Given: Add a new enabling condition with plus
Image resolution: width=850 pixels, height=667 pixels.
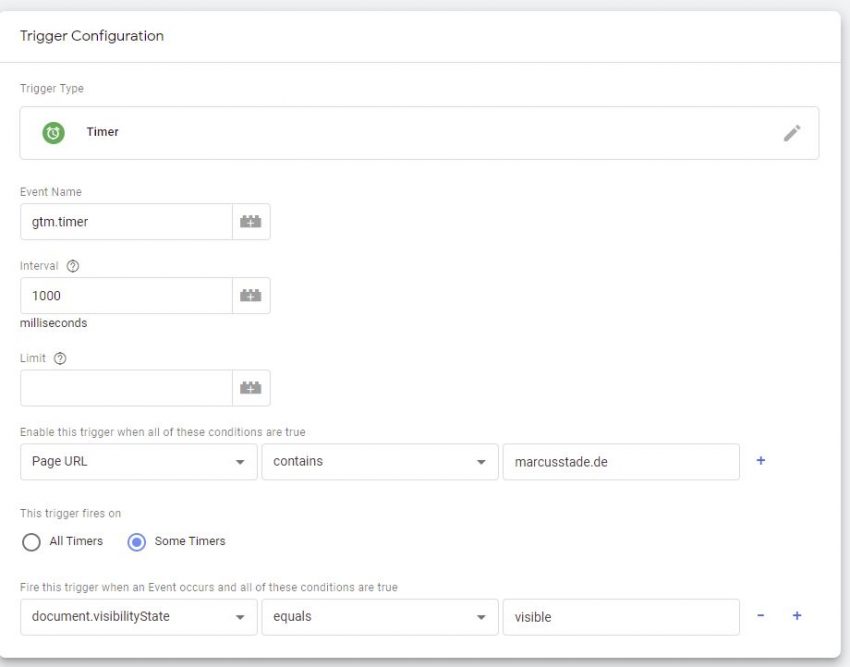Looking at the screenshot, I should point(761,460).
